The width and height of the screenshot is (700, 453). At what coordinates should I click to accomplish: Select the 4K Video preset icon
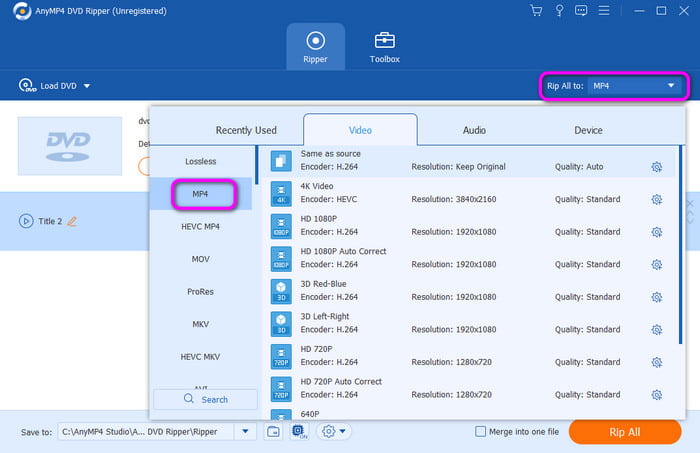281,193
